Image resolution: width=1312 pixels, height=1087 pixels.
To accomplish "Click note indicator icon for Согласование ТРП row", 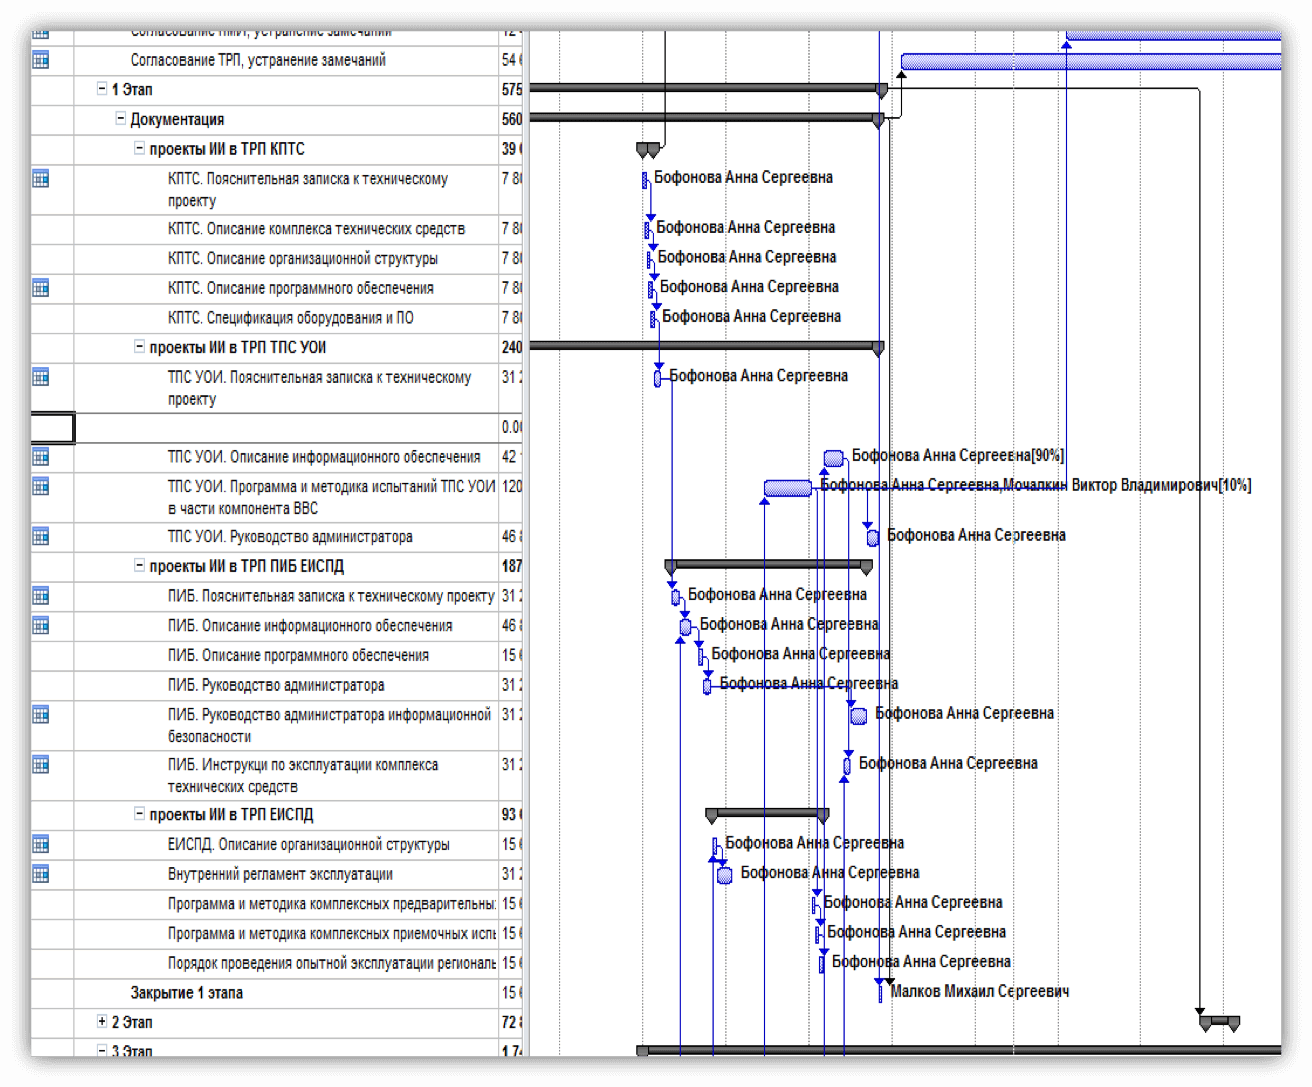I will point(40,60).
